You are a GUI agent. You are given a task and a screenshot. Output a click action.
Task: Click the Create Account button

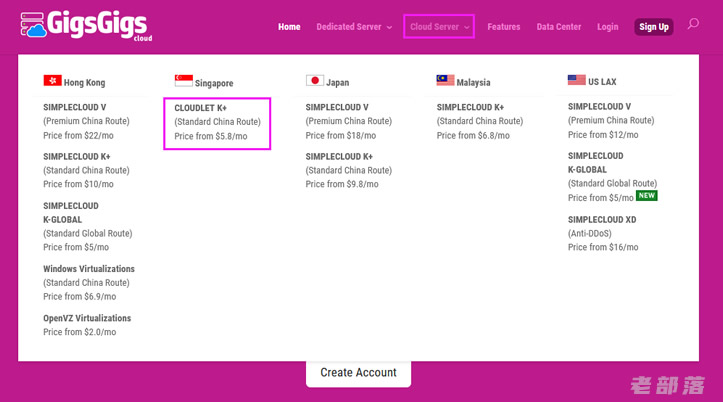coord(358,372)
